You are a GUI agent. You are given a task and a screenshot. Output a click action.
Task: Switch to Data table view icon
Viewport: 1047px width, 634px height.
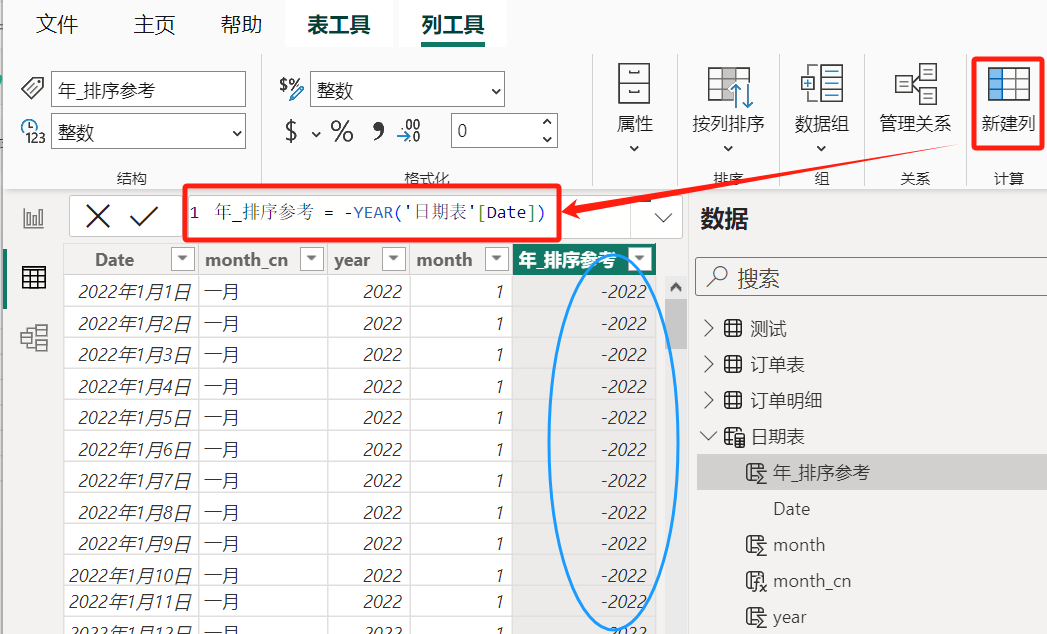(33, 277)
